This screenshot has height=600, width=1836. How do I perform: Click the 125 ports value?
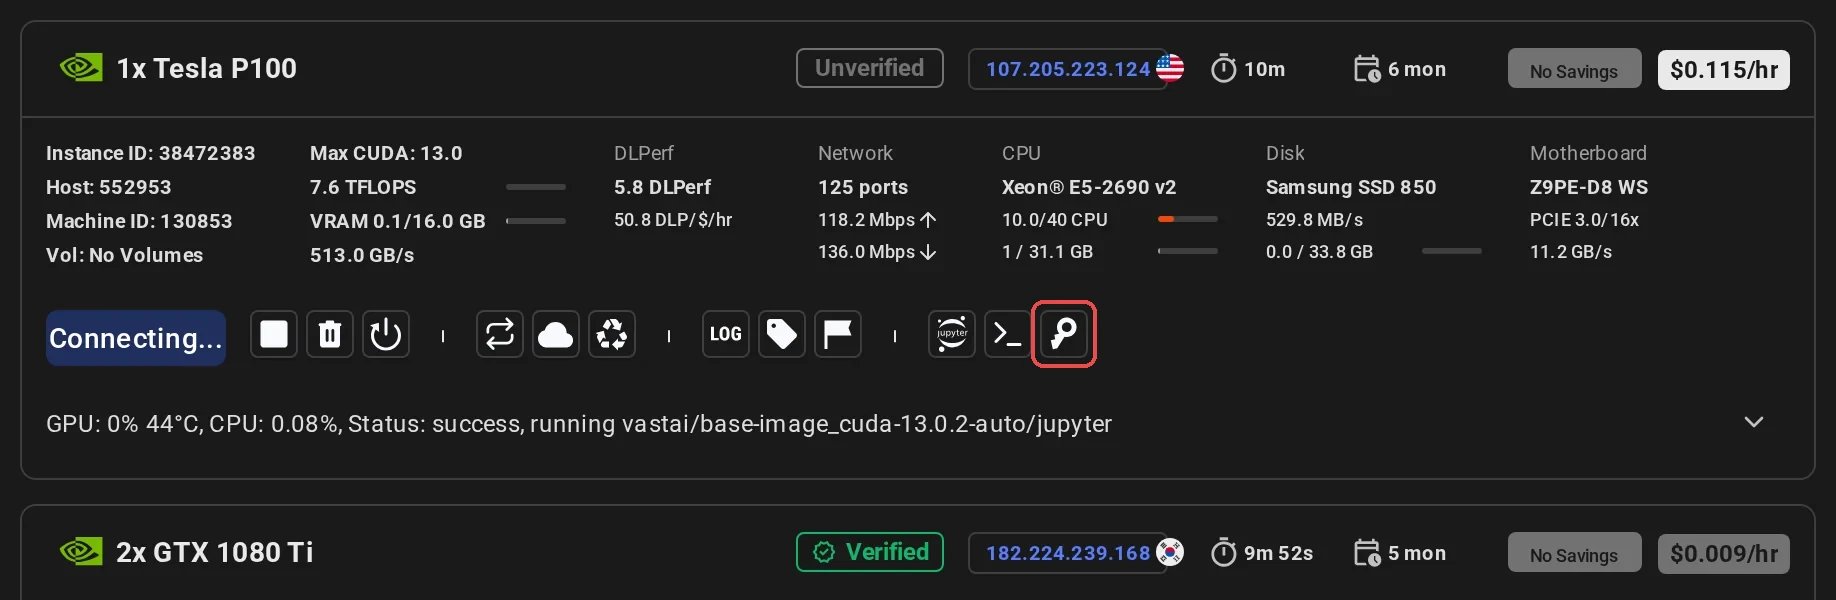point(863,187)
